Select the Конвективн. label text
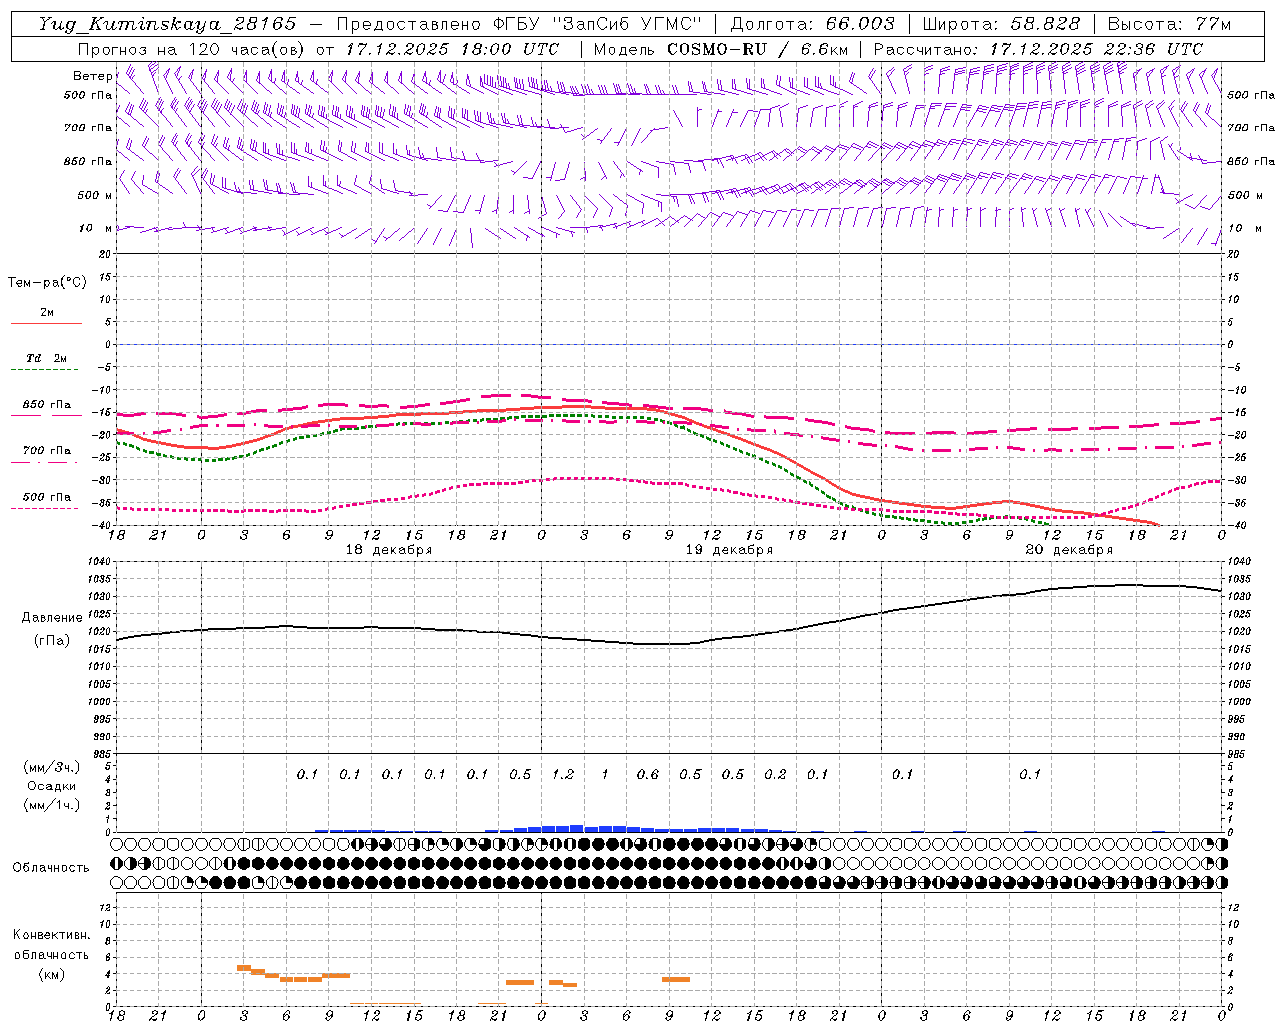1280x1024 pixels. (51, 935)
